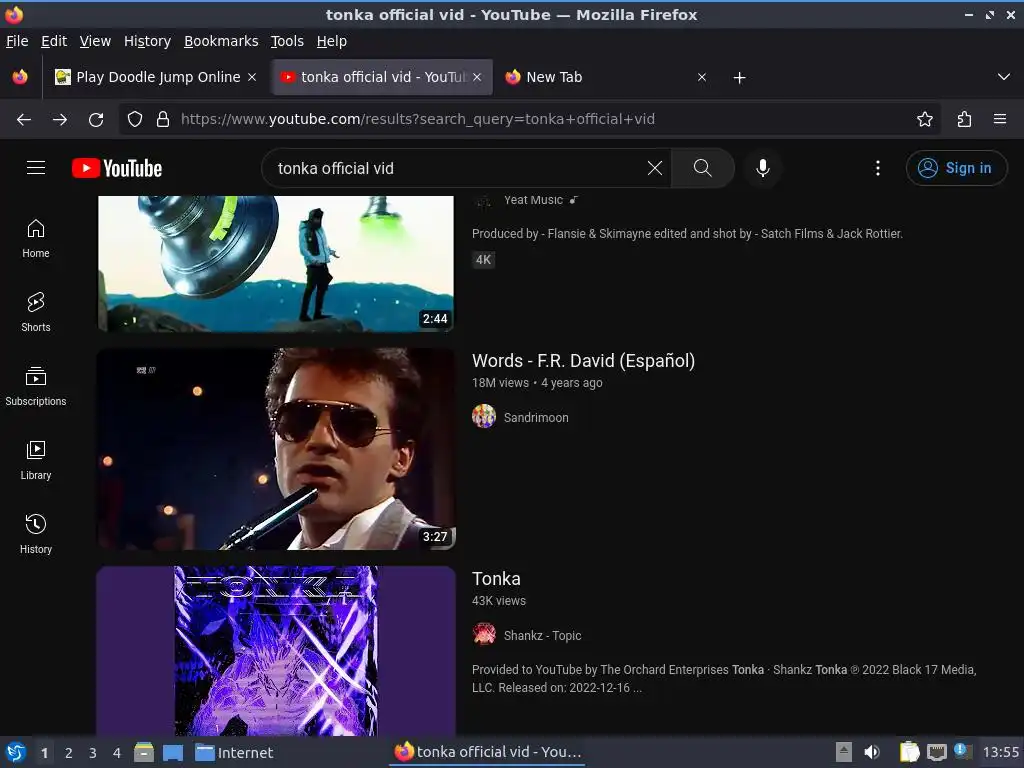The height and width of the screenshot is (768, 1024).
Task: Open the Sandrimoon channel name link
Action: (x=536, y=417)
